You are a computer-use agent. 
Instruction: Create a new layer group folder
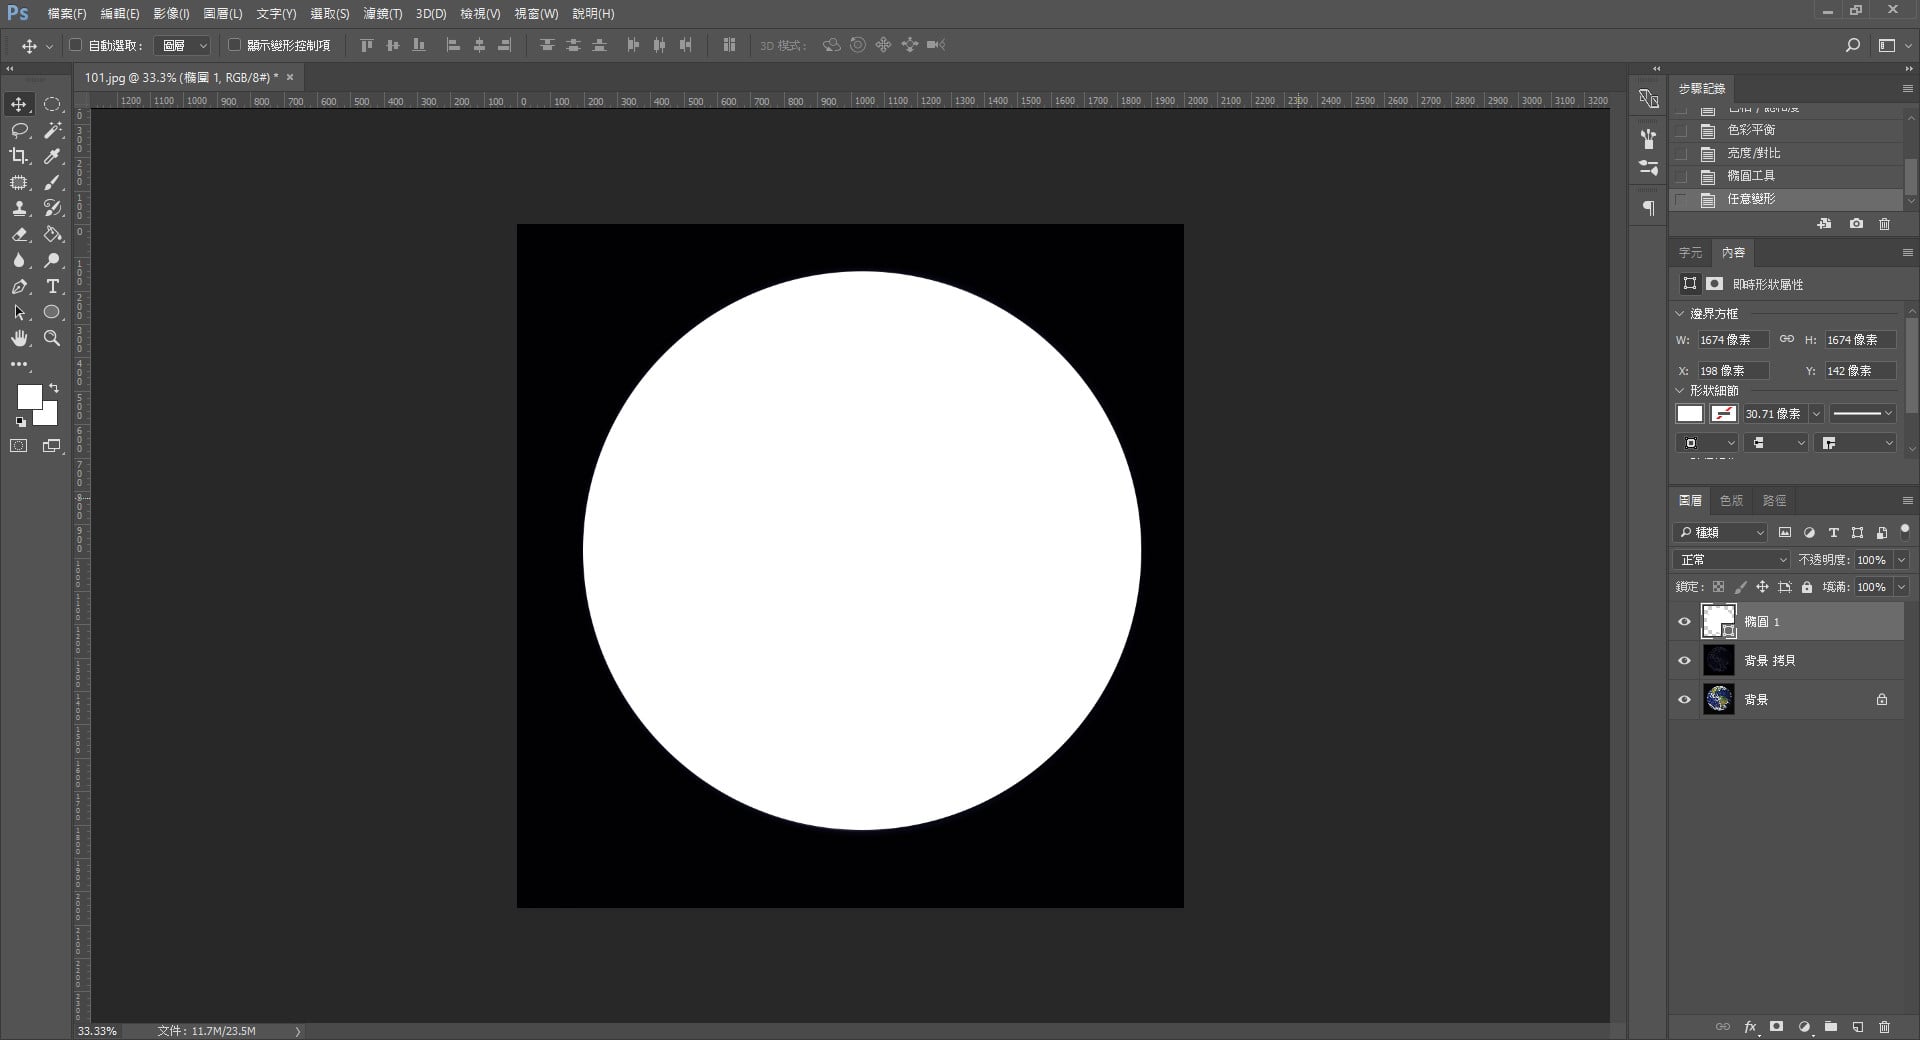point(1830,1027)
